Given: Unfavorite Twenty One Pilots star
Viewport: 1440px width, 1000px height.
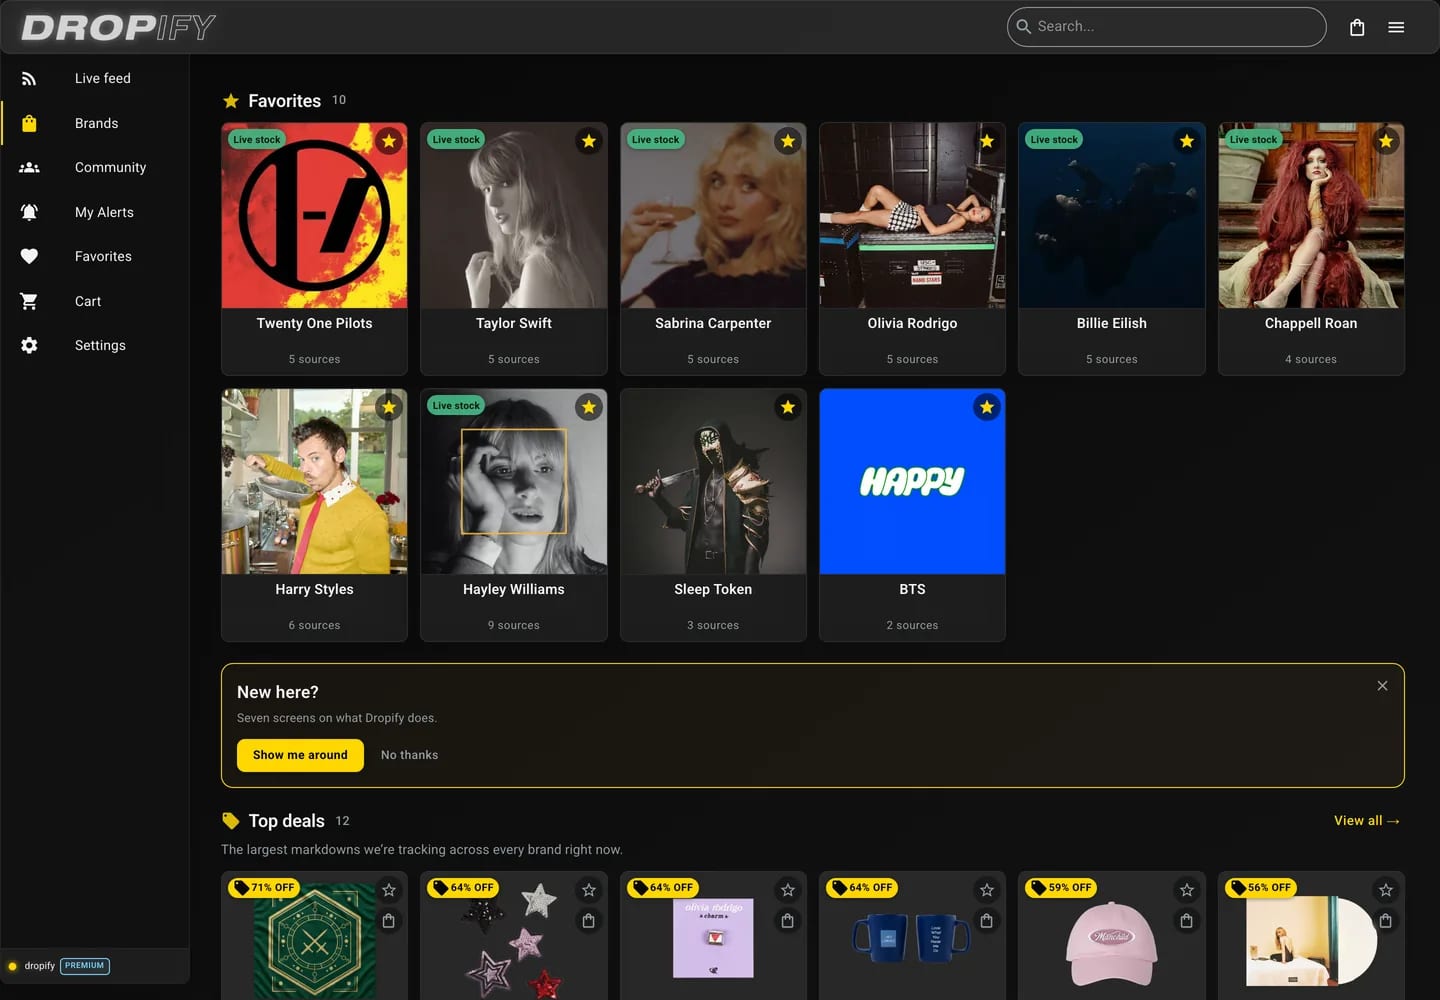Looking at the screenshot, I should pos(389,141).
